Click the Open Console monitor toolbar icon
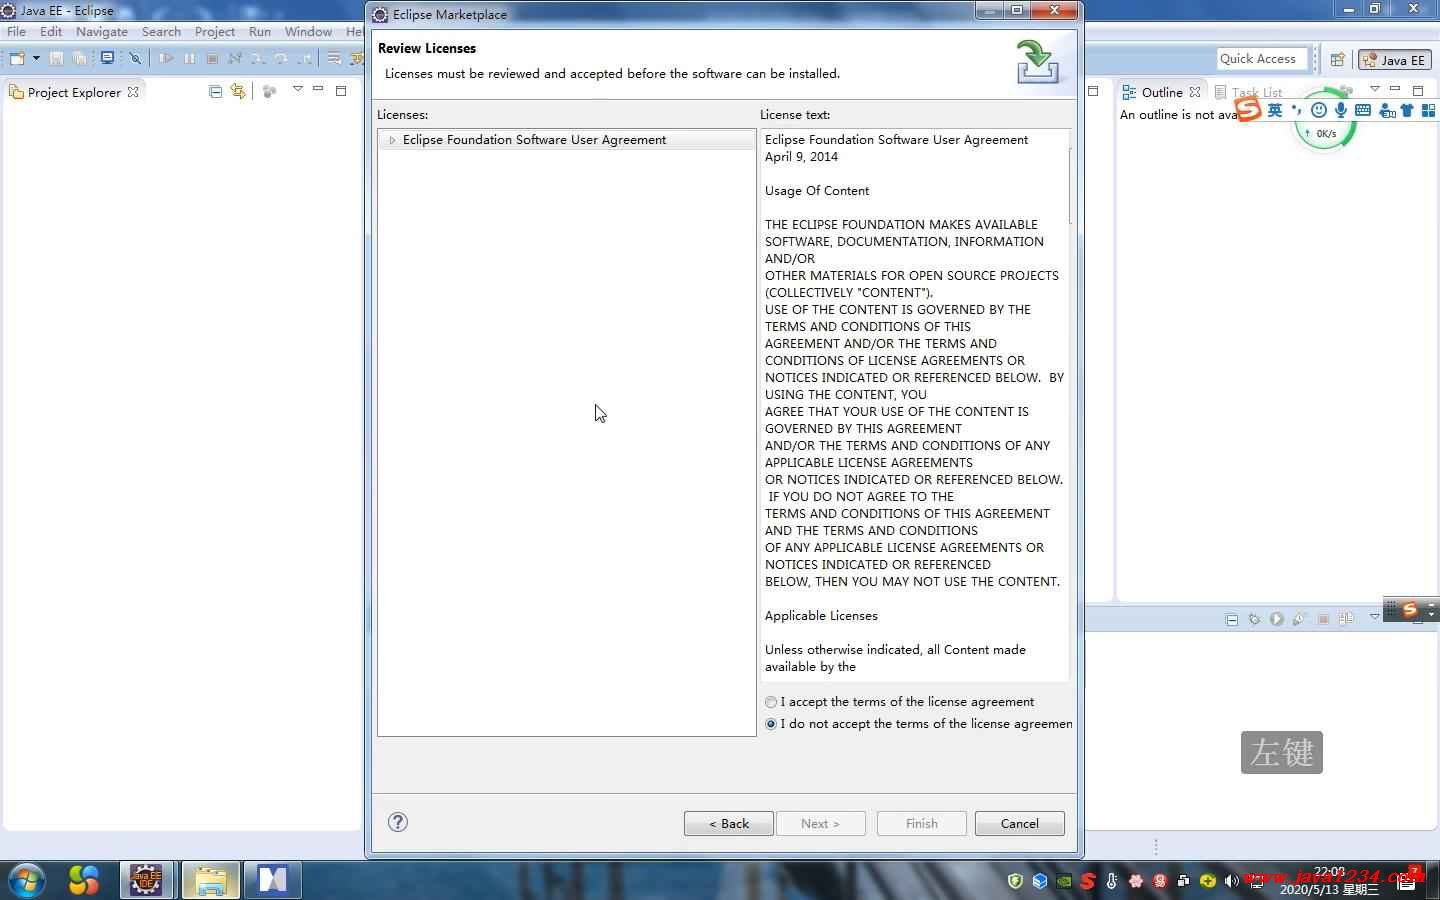 point(107,58)
